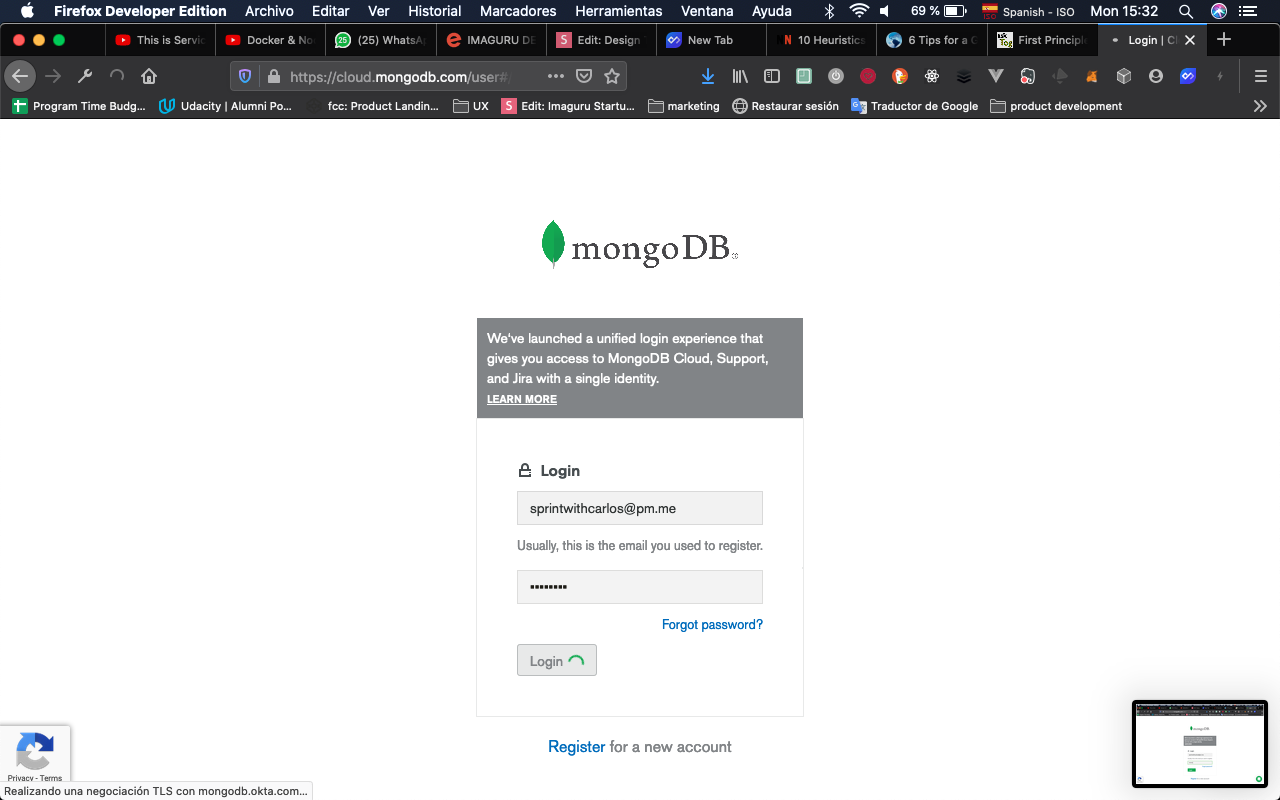Open Udacity Alumni bookmark
1280x800 pixels.
tap(226, 106)
